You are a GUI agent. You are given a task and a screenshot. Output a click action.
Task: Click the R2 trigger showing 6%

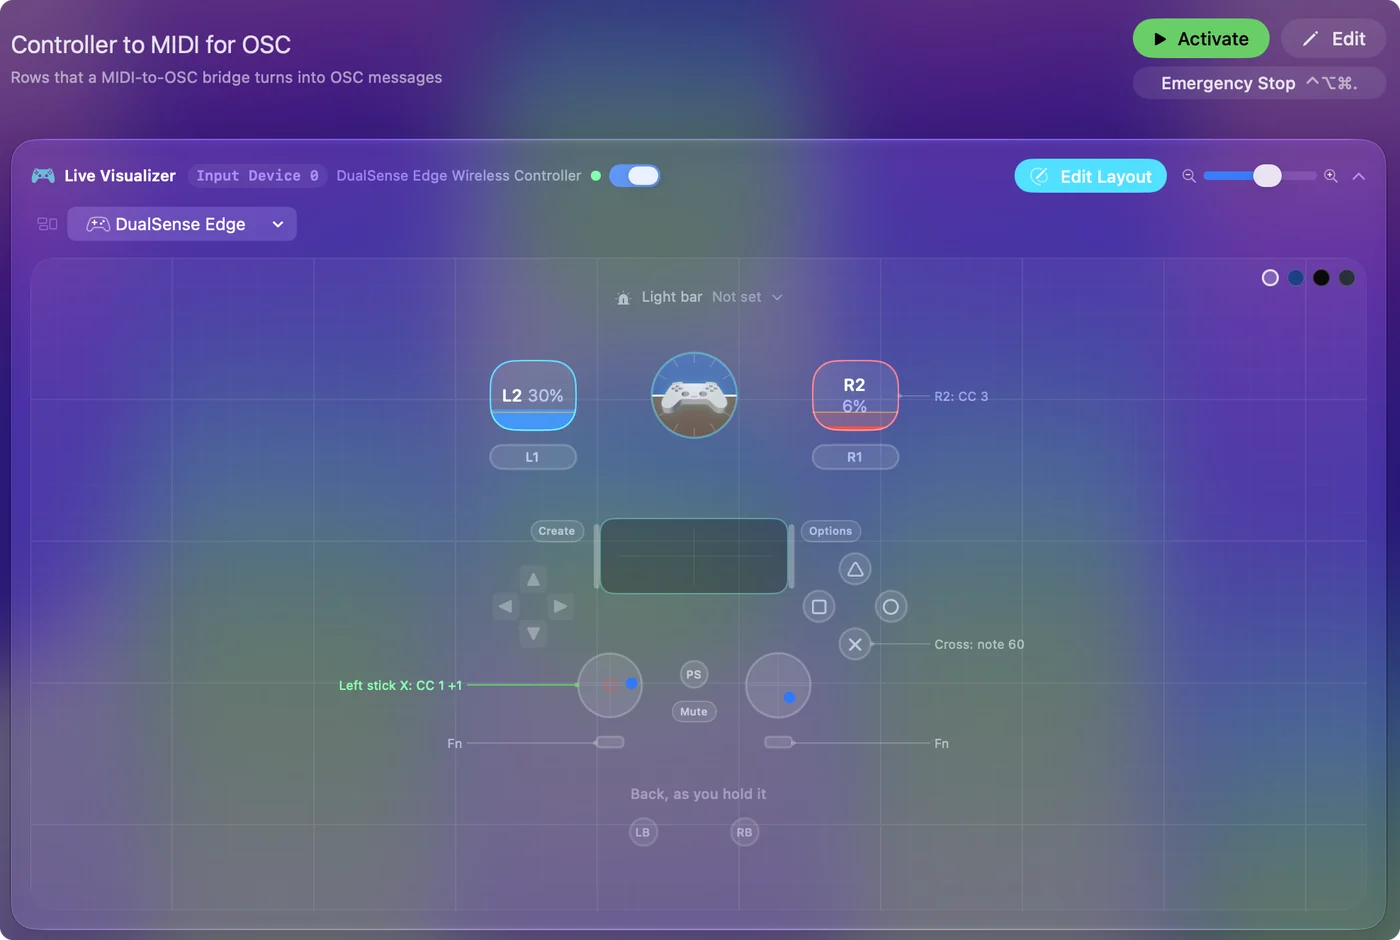coord(855,395)
